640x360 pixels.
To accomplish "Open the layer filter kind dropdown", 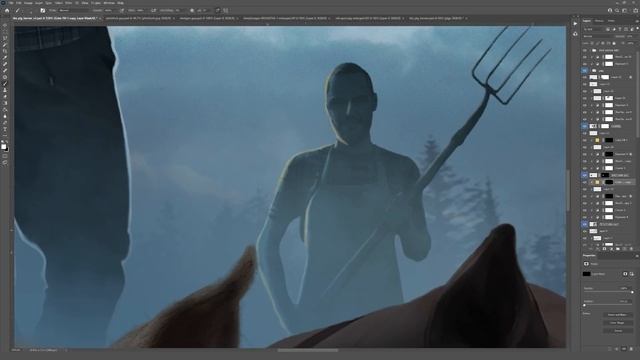I will click(593, 29).
